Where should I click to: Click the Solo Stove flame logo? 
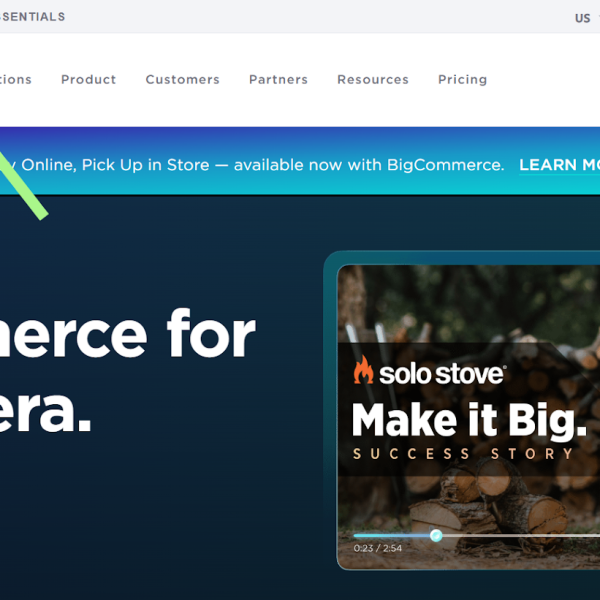363,370
